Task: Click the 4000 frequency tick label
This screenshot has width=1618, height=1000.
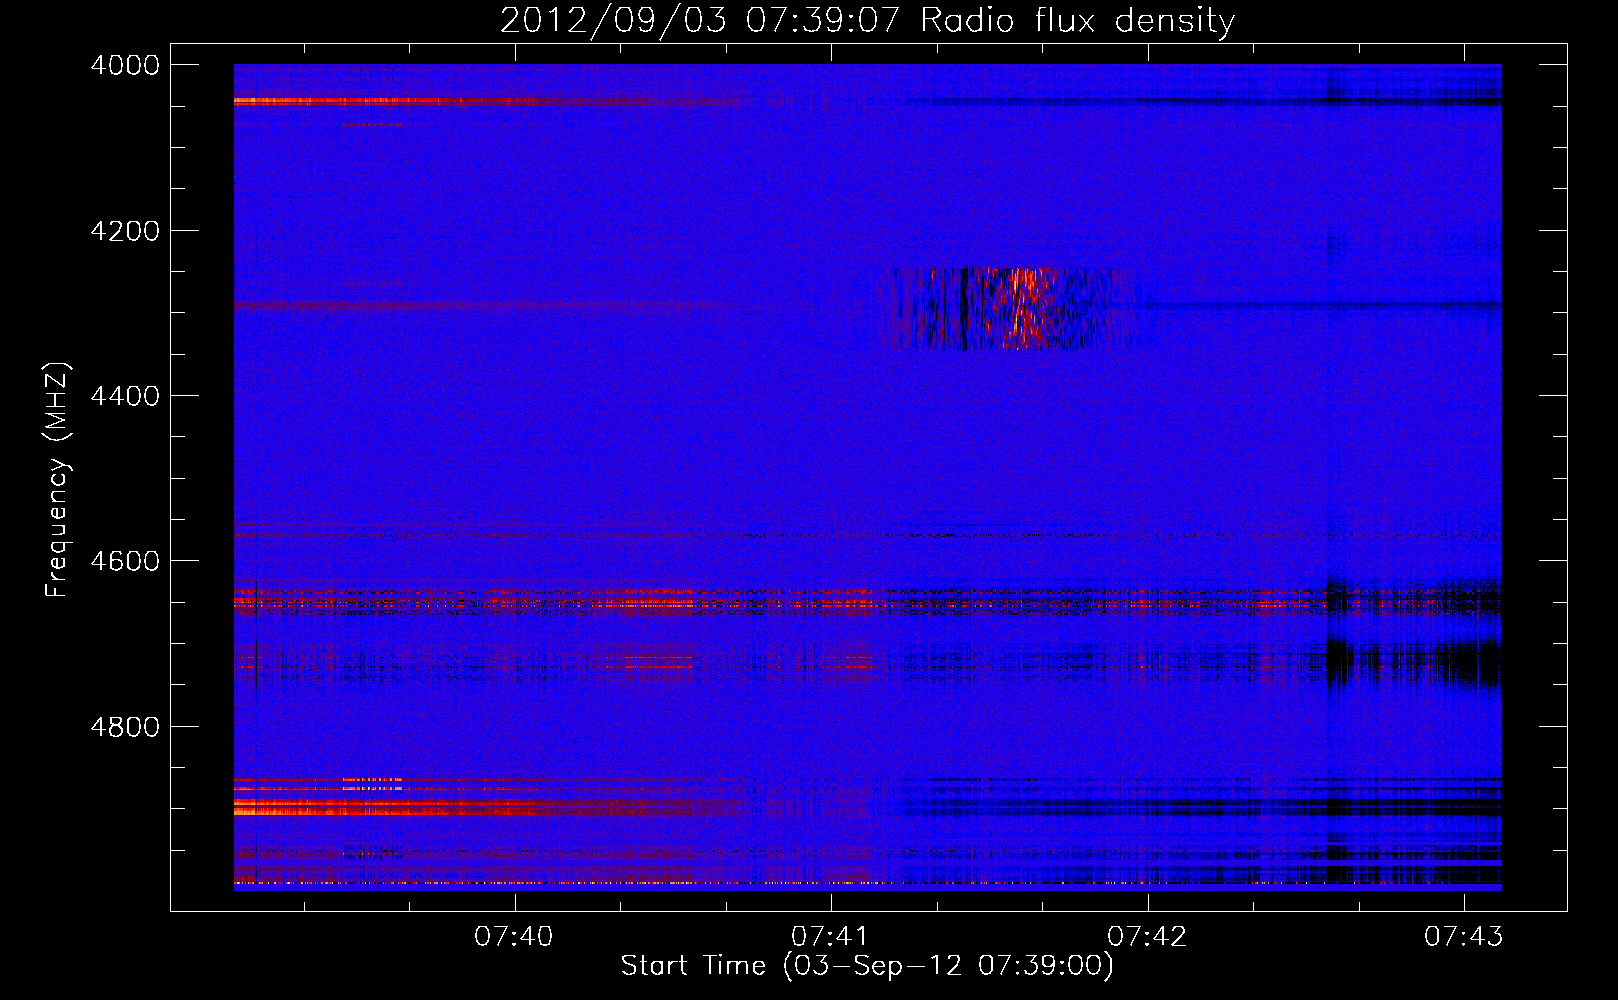Action: [125, 65]
